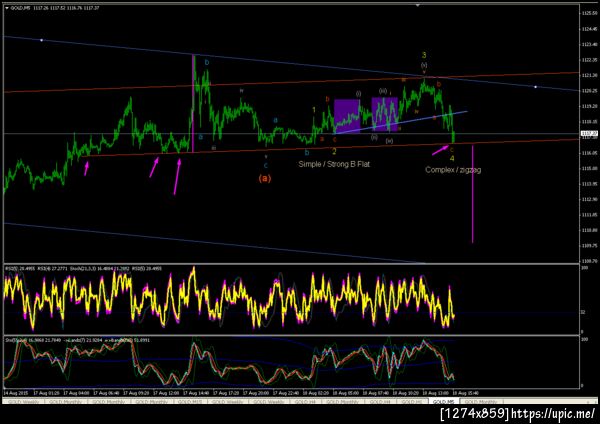600x424 pixels.
Task: Switch to the GOLD,M15 chart tab
Action: pyautogui.click(x=191, y=402)
